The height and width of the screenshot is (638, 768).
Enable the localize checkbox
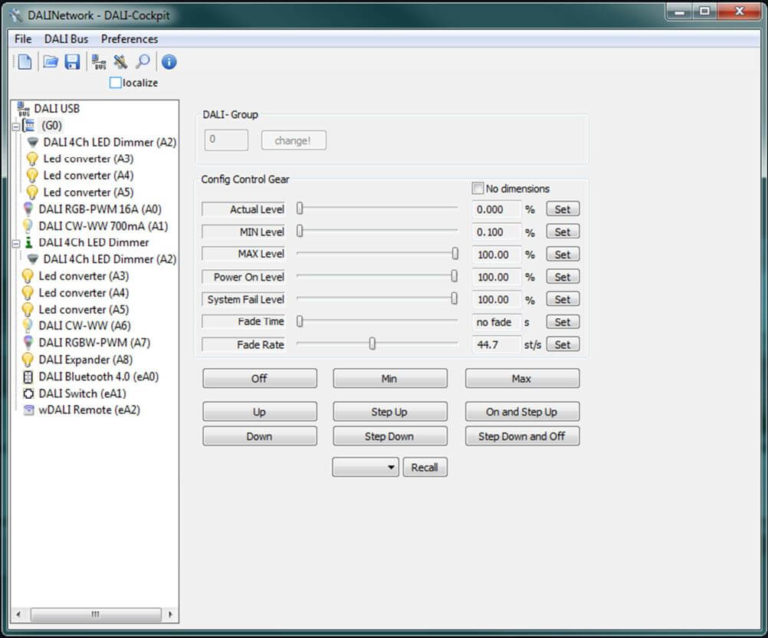(116, 83)
